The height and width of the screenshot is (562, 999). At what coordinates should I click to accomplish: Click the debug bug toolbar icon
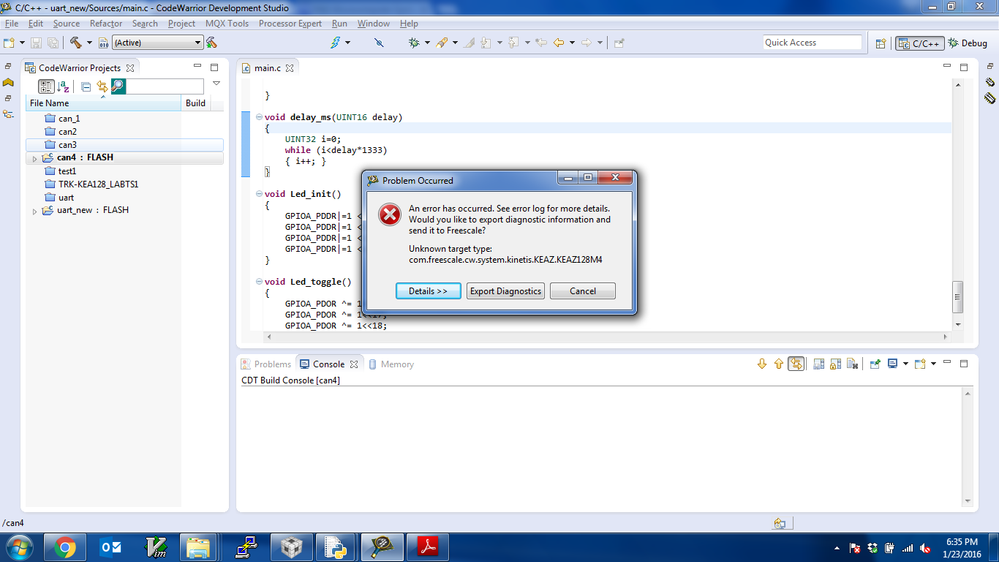(x=414, y=43)
